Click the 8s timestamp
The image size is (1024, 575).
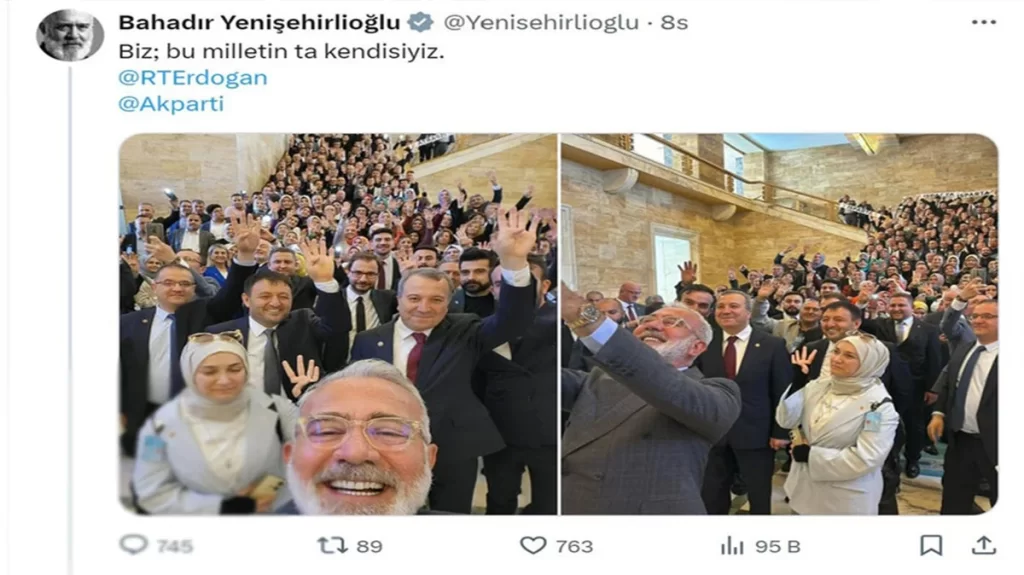674,22
